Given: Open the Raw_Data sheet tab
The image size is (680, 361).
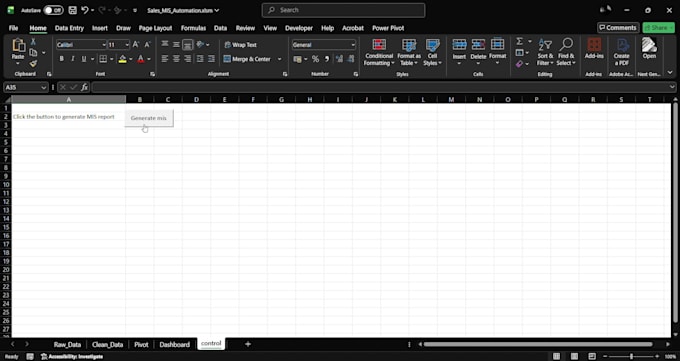Looking at the screenshot, I should pos(67,345).
